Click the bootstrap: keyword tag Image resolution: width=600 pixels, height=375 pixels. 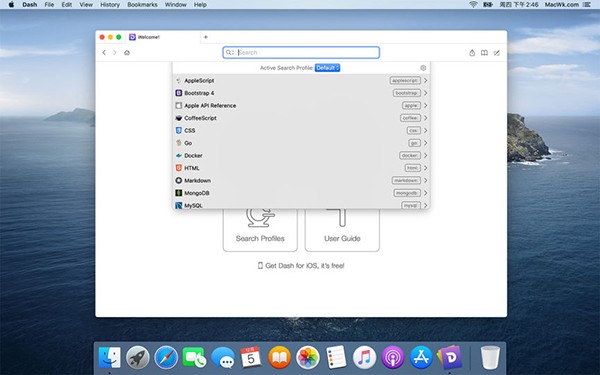(x=407, y=93)
